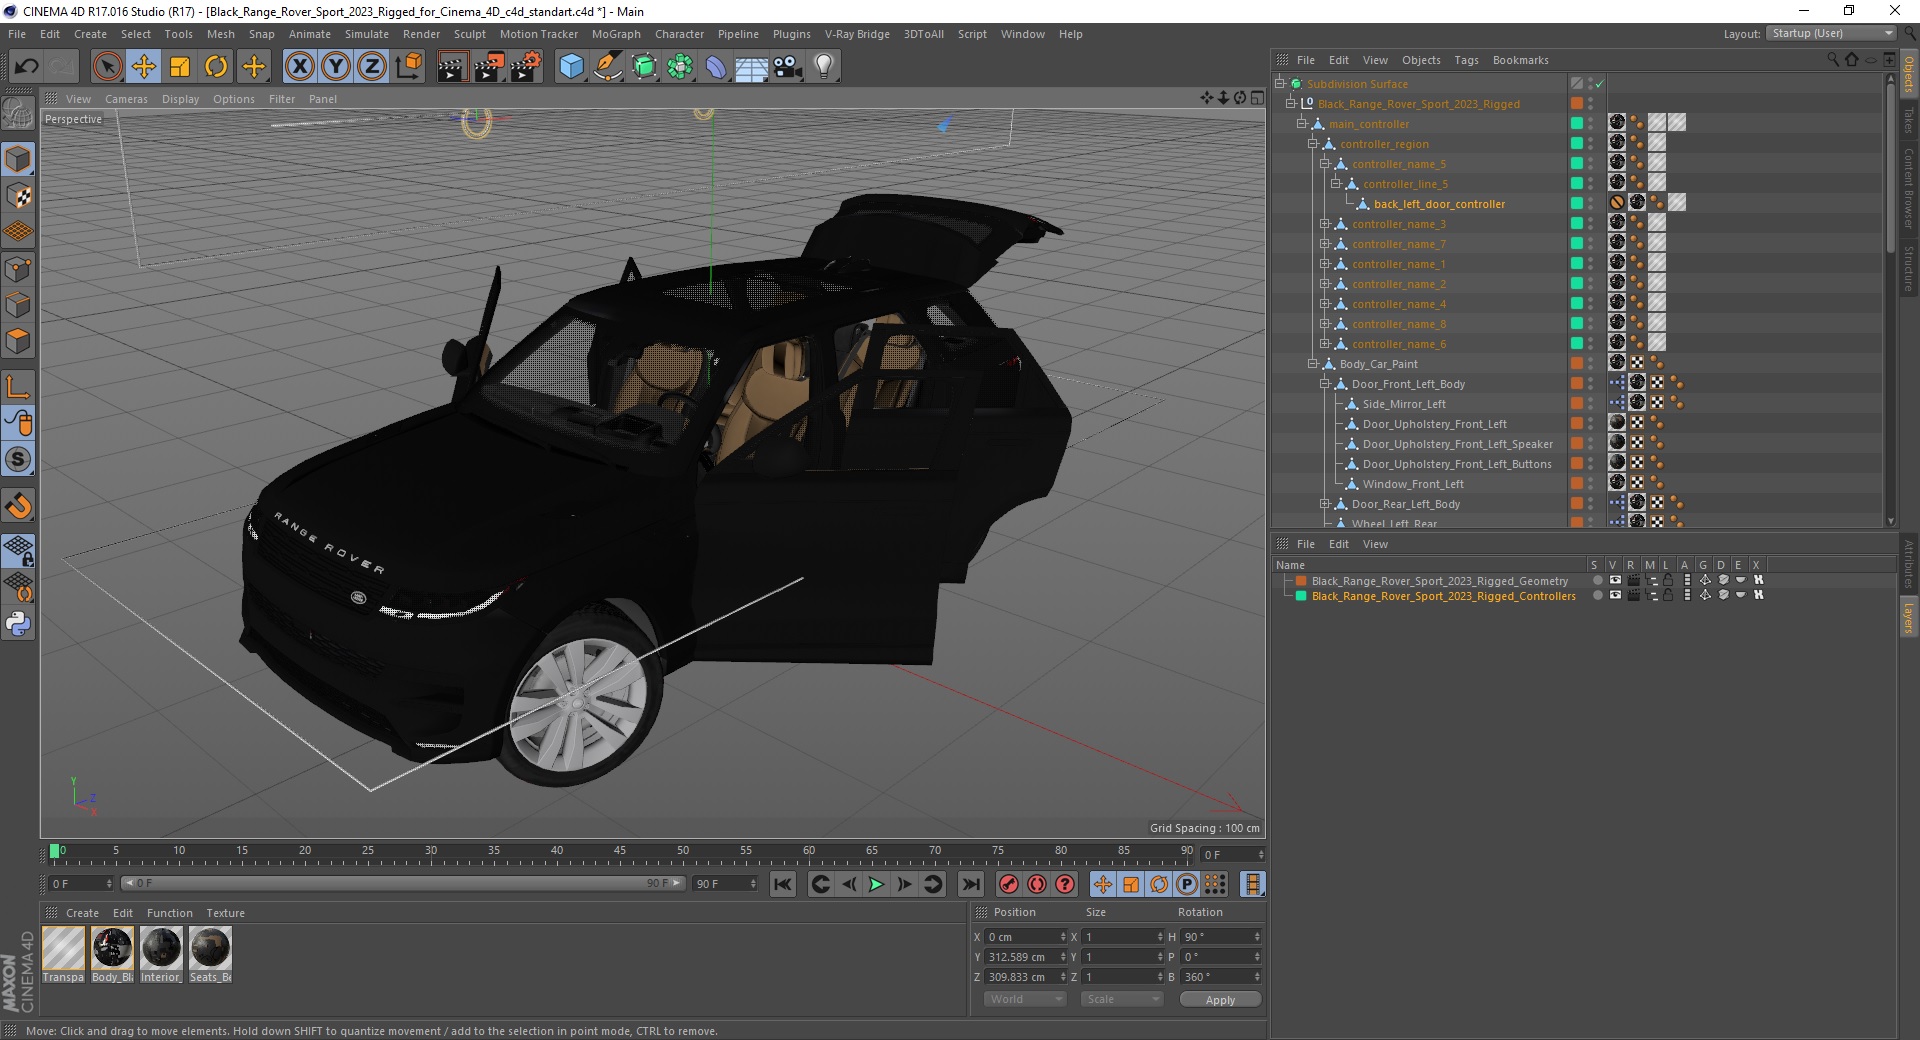
Task: Open the Character menu
Action: (x=679, y=34)
